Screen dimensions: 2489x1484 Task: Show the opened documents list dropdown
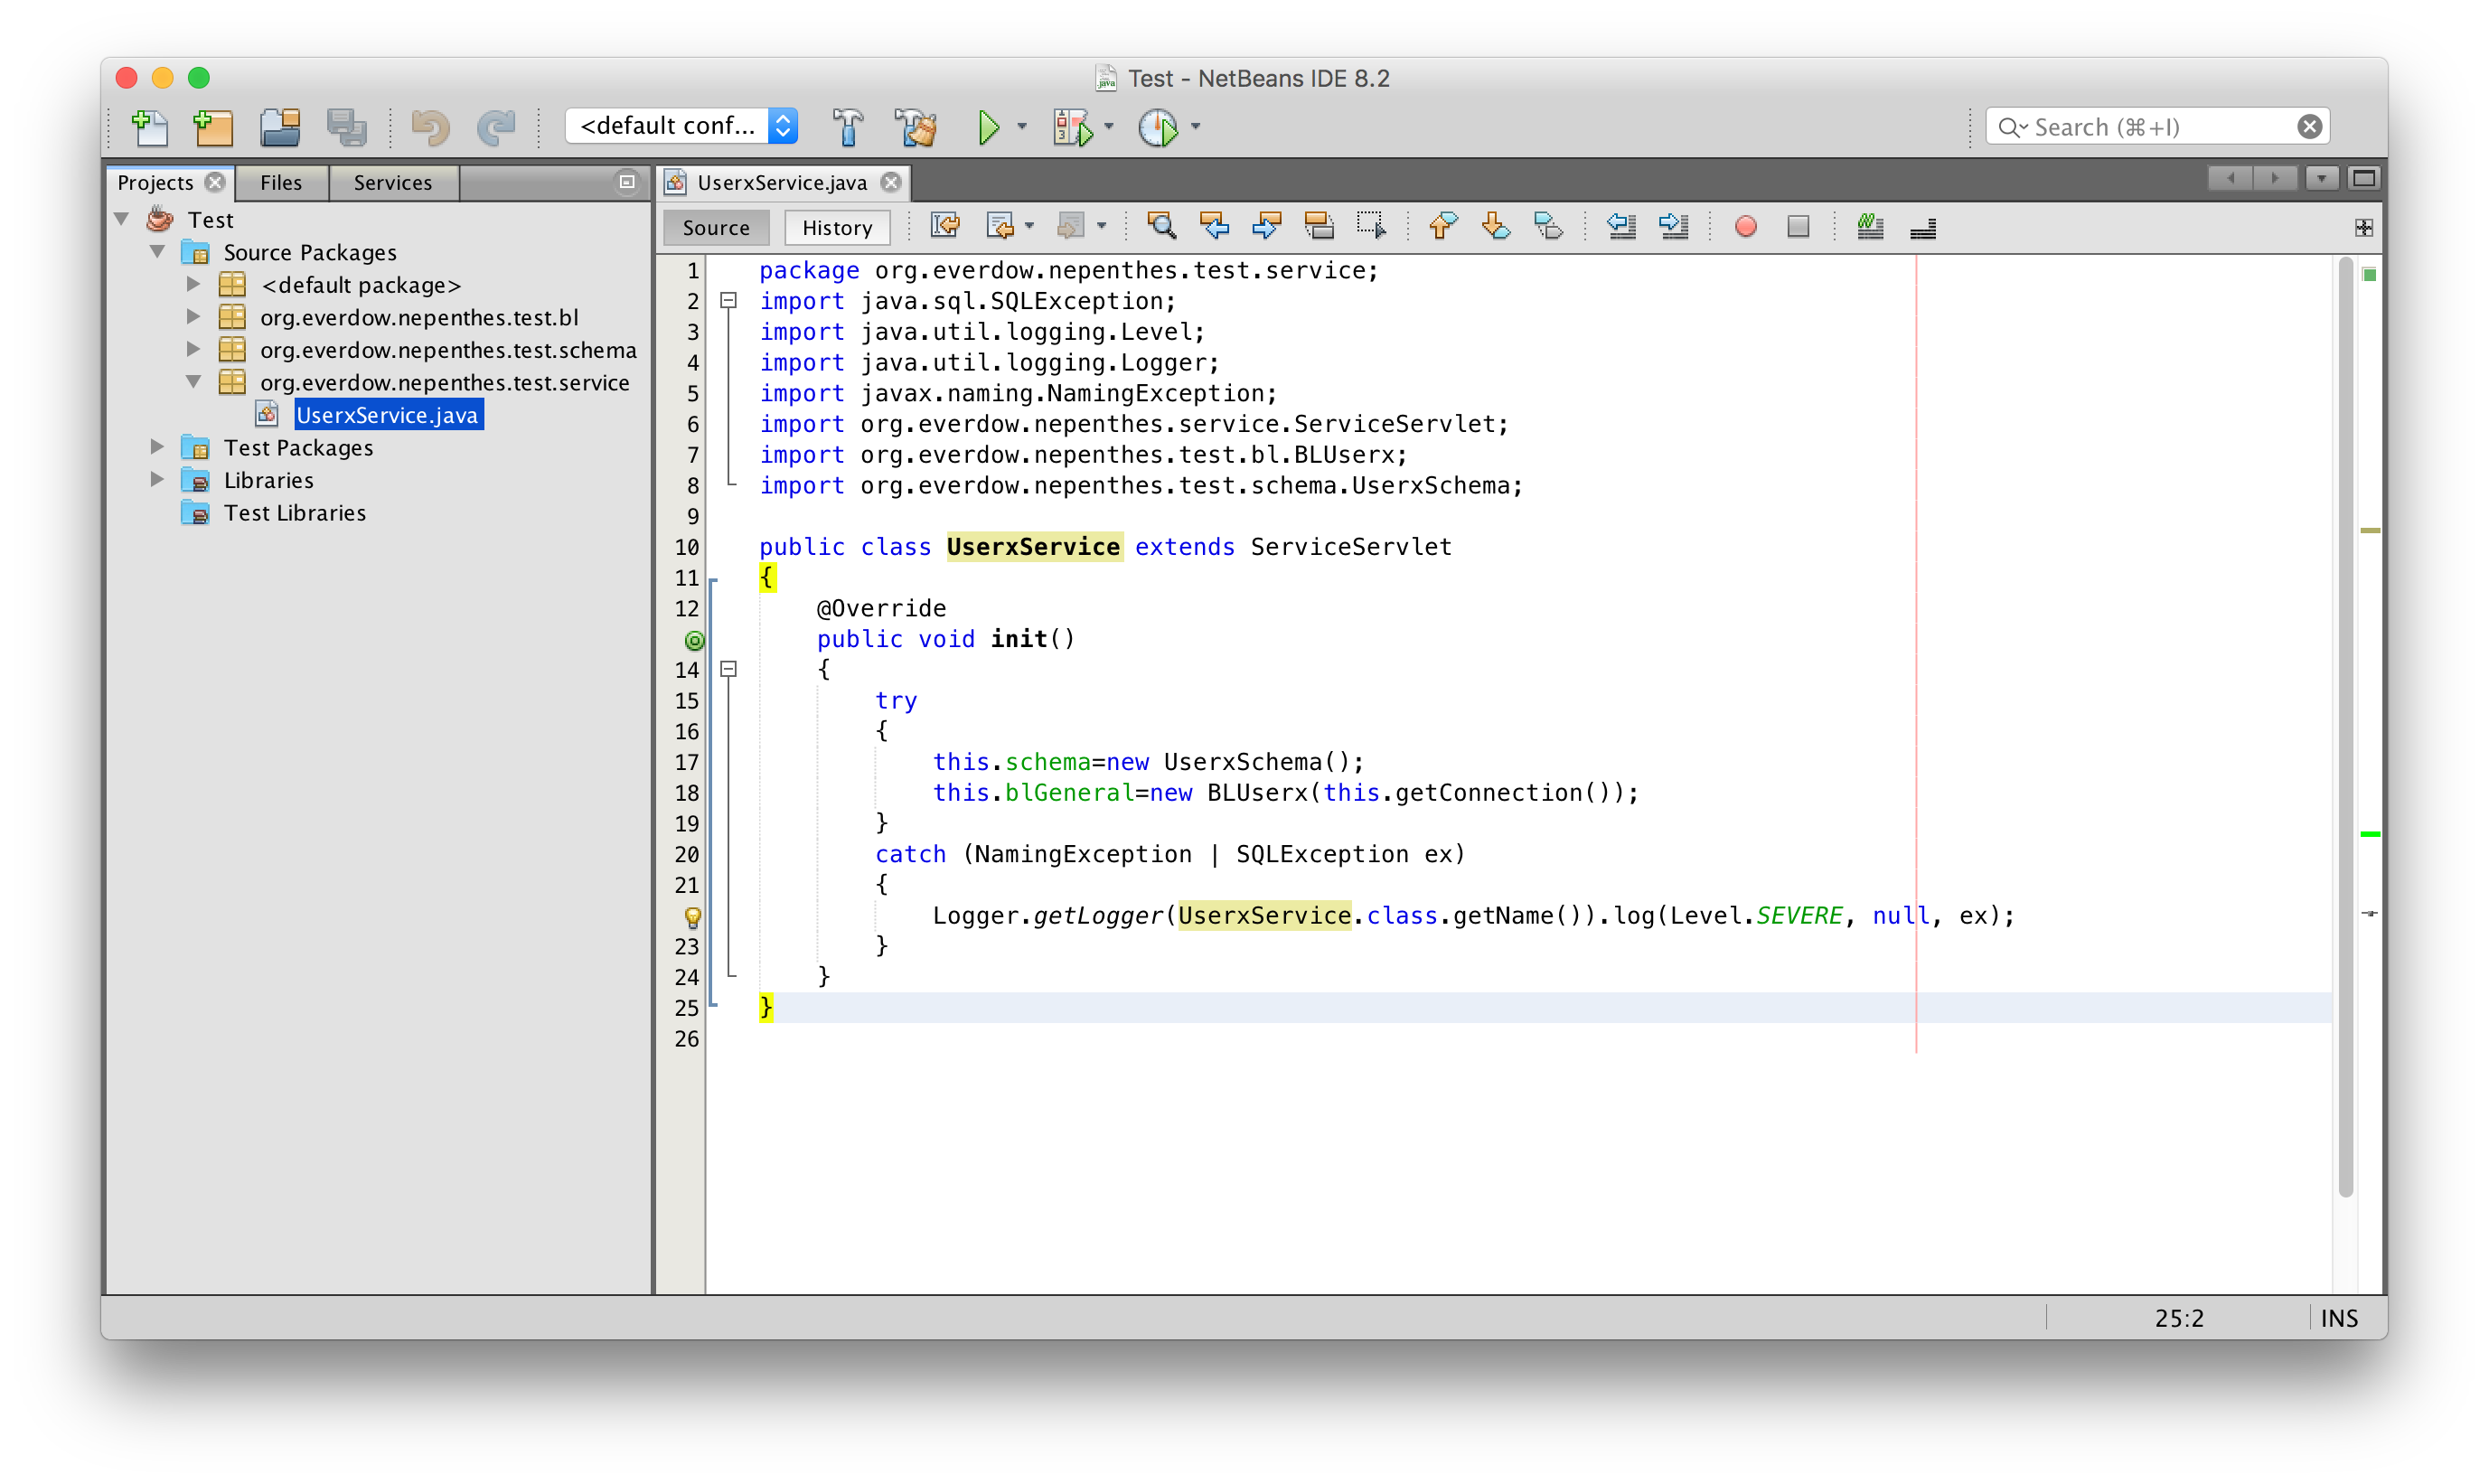tap(2321, 179)
